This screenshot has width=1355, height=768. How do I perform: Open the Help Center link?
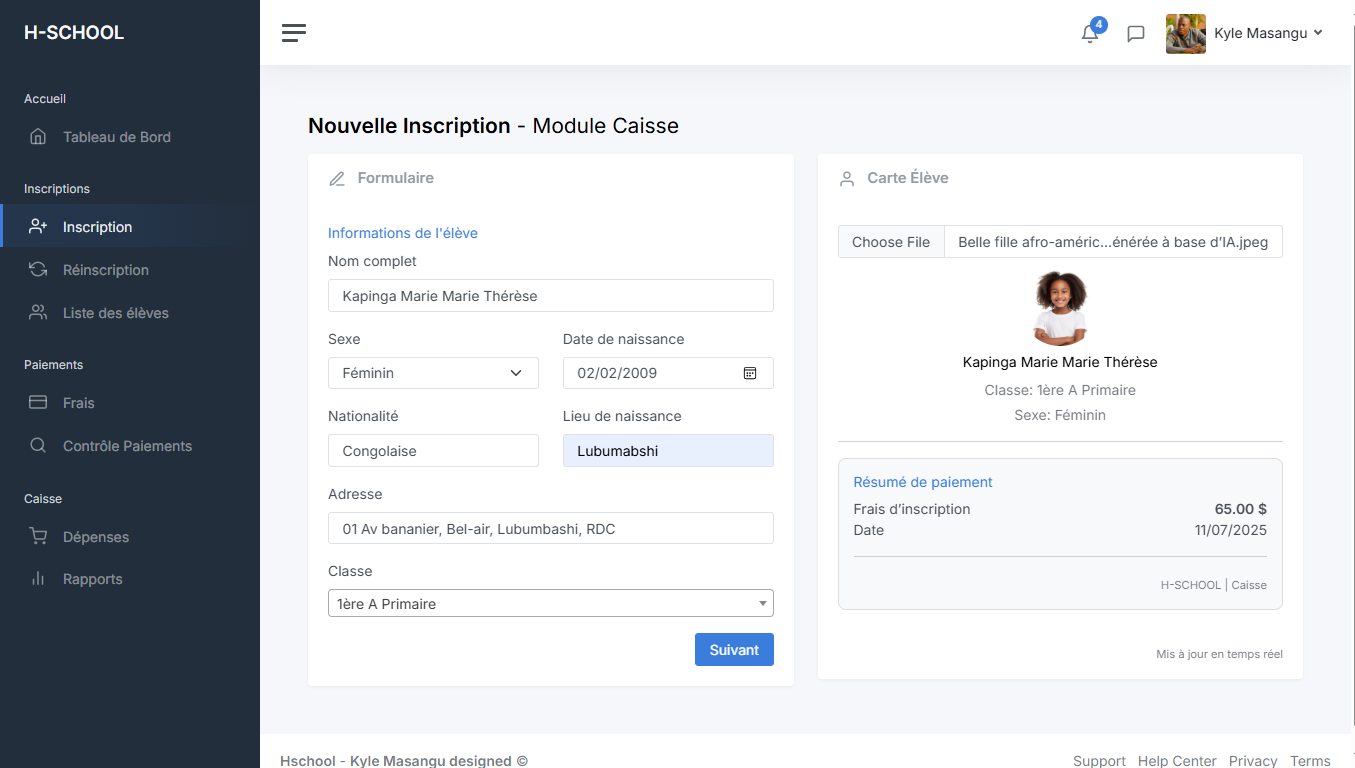(x=1177, y=761)
